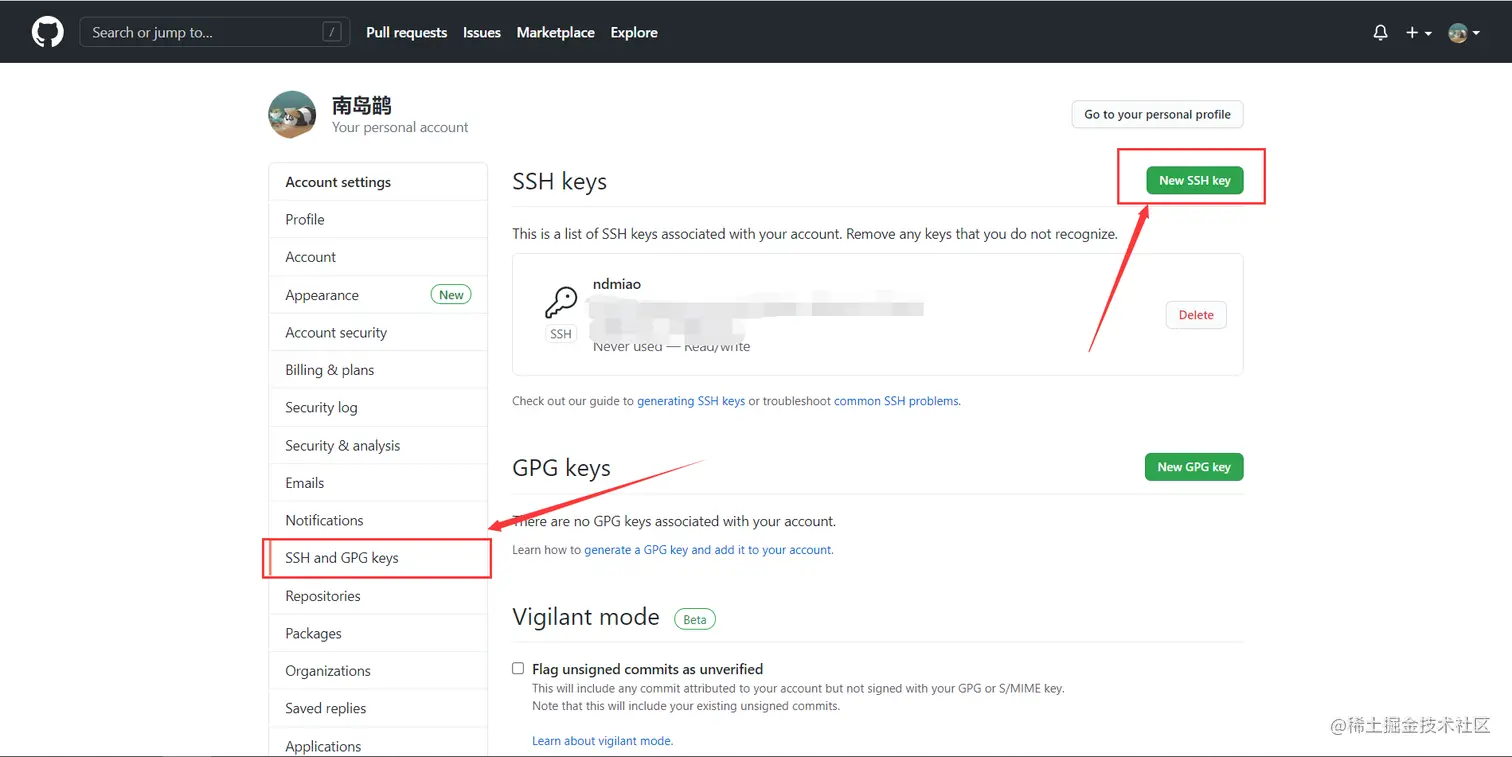Enable Flag unsigned commits as unverified
This screenshot has width=1512, height=757.
point(518,668)
